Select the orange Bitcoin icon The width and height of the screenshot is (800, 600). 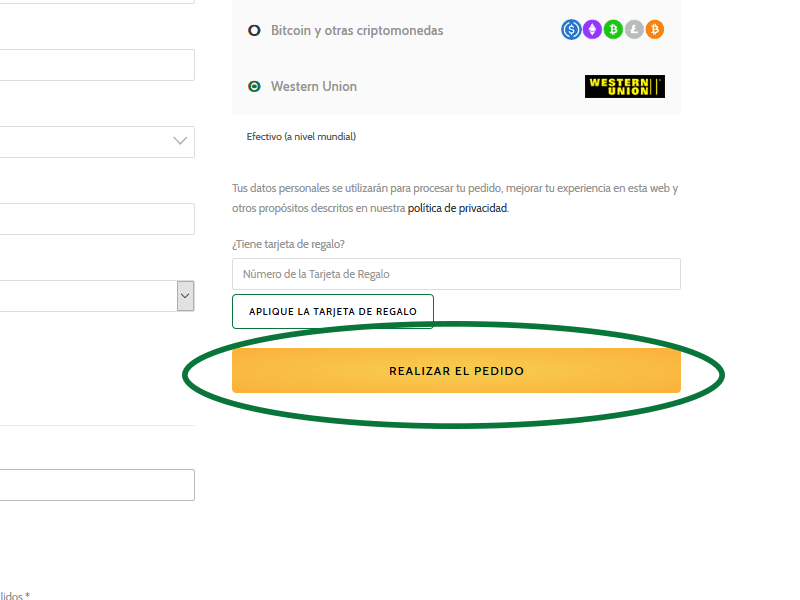click(655, 30)
